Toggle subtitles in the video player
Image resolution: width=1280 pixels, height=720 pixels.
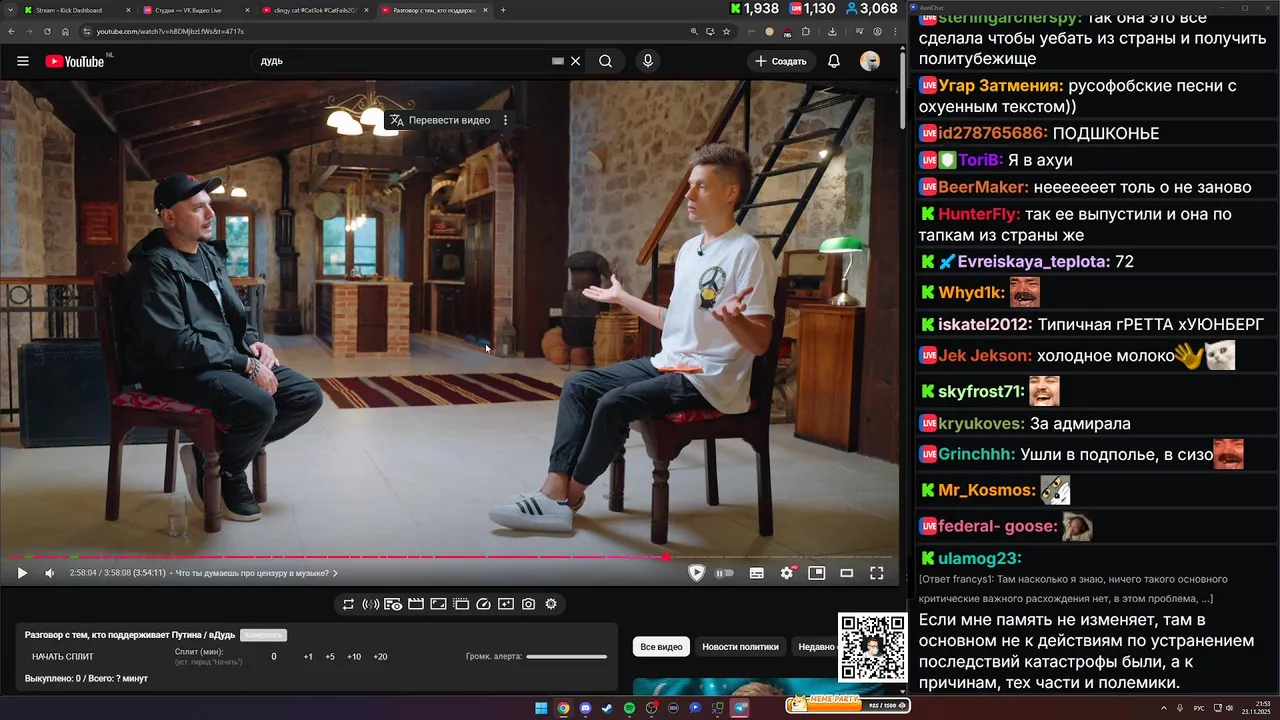[757, 573]
